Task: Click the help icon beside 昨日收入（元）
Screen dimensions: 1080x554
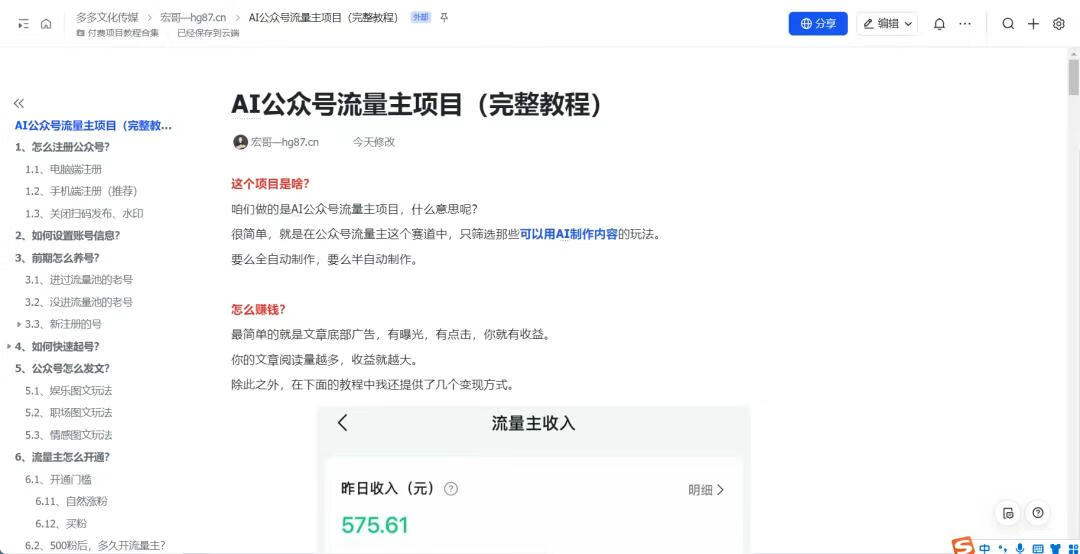Action: [x=451, y=489]
